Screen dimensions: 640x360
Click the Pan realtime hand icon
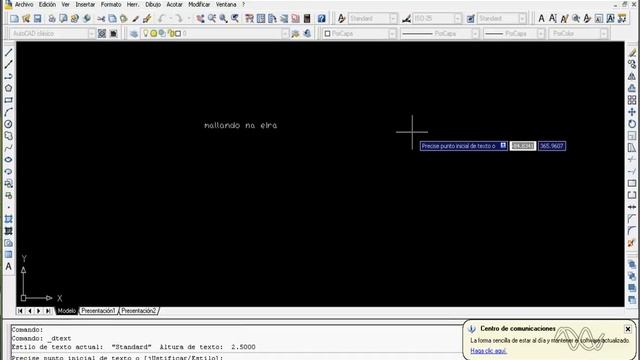(200, 18)
